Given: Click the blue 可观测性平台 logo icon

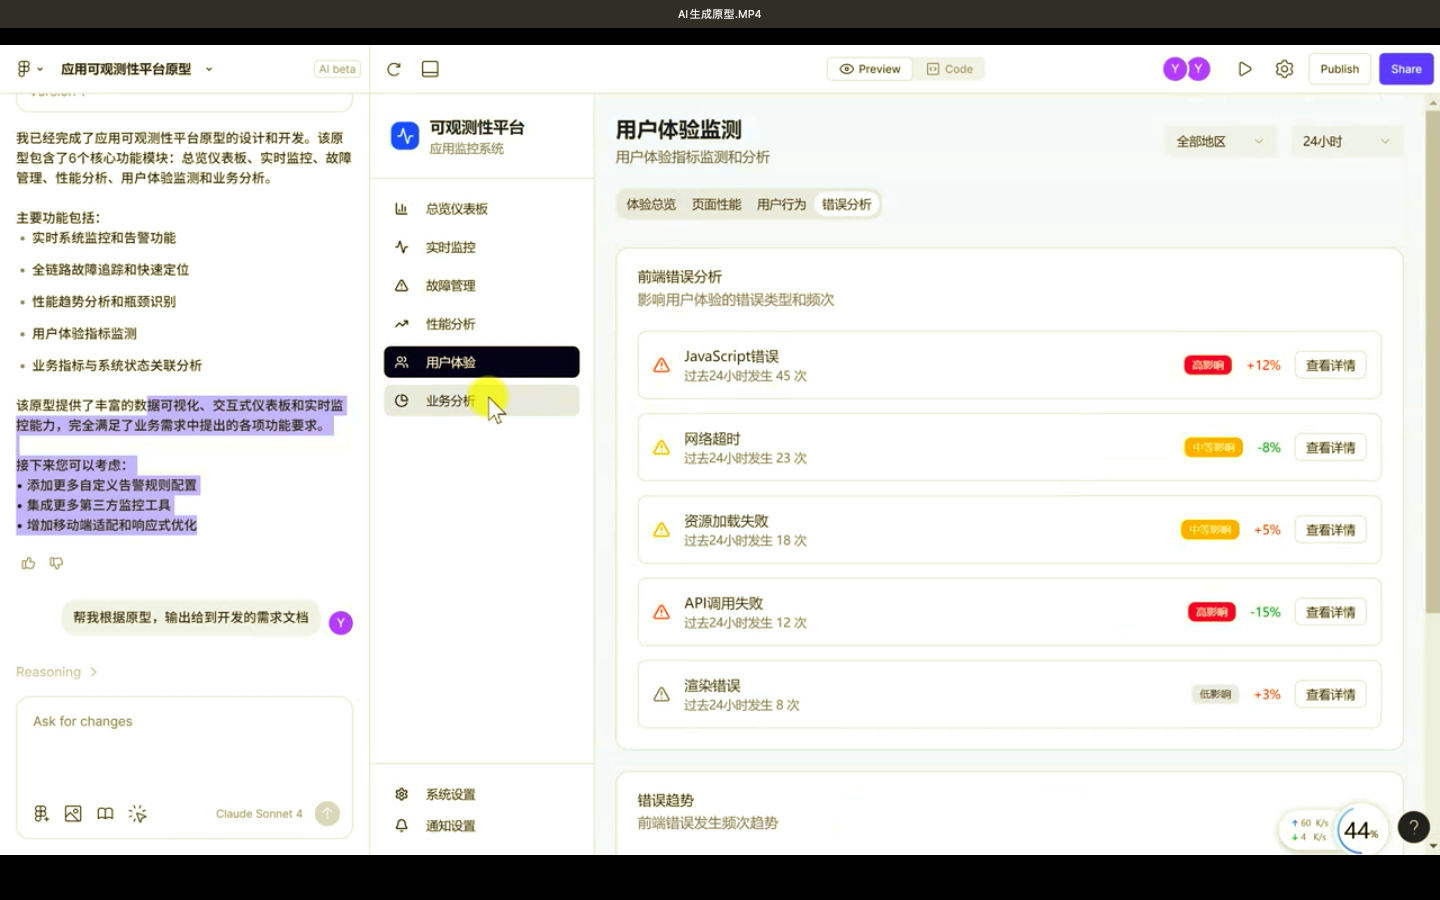Looking at the screenshot, I should click(x=405, y=136).
